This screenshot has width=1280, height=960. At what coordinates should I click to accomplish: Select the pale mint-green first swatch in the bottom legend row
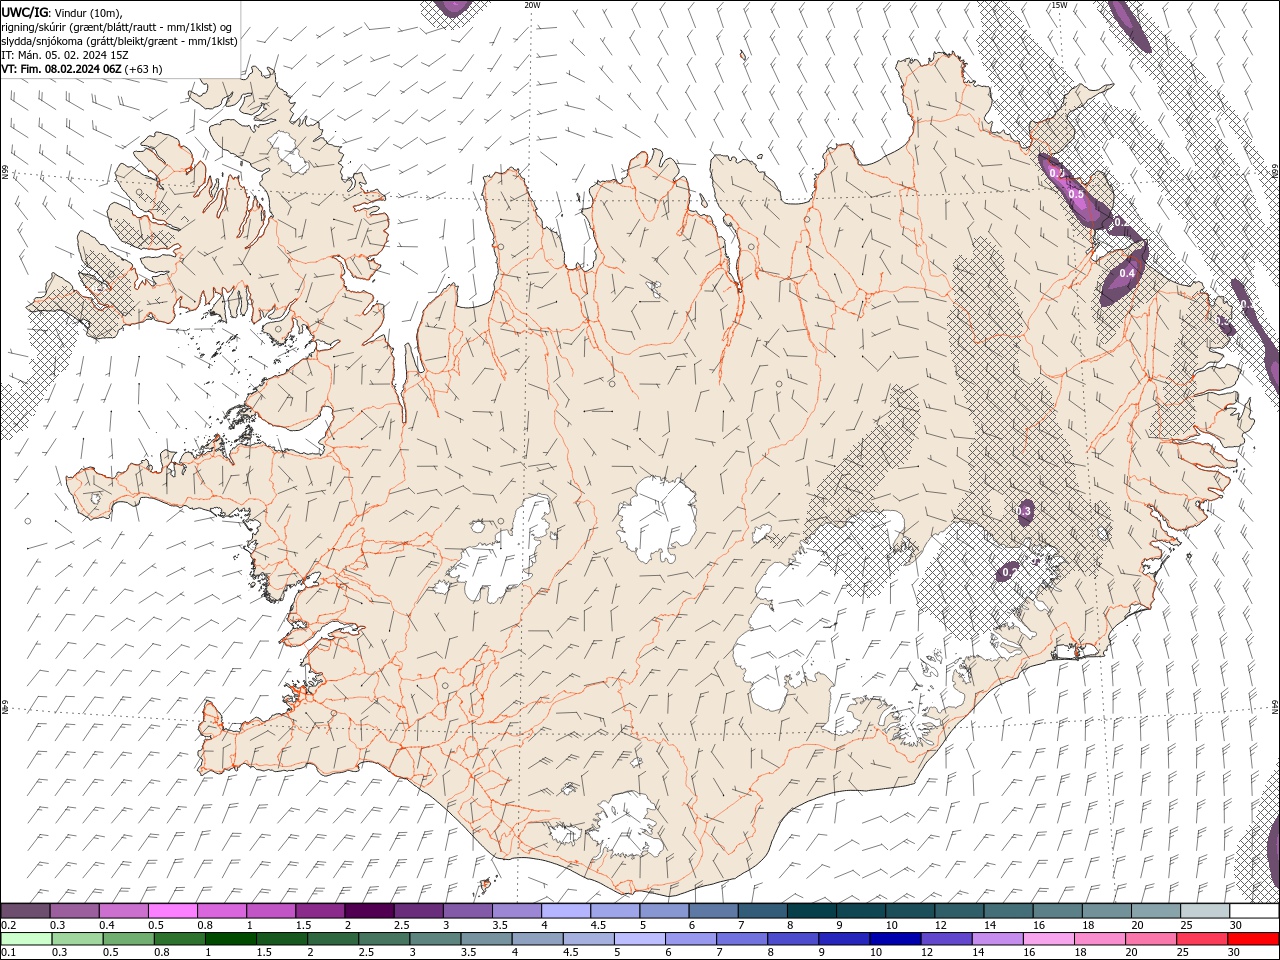click(26, 939)
